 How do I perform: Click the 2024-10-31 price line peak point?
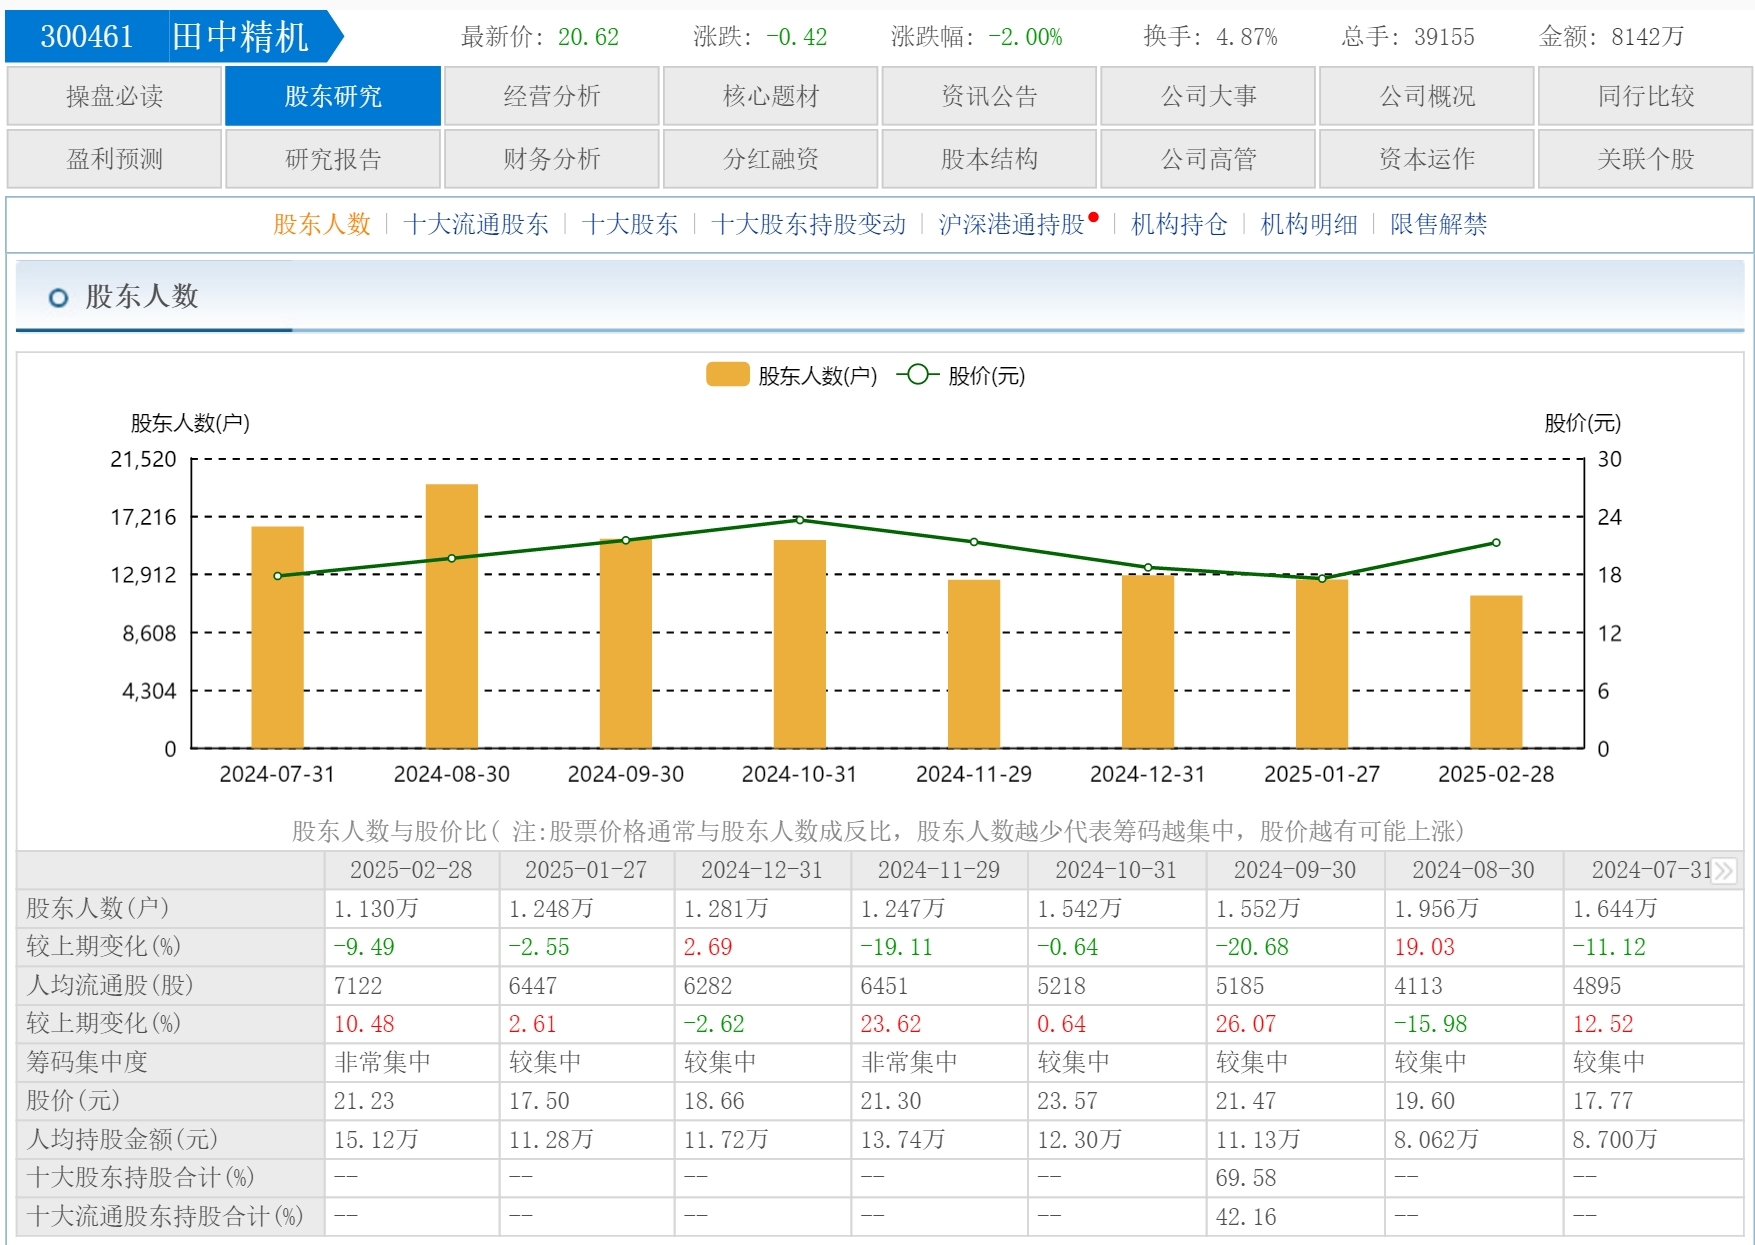pos(799,520)
